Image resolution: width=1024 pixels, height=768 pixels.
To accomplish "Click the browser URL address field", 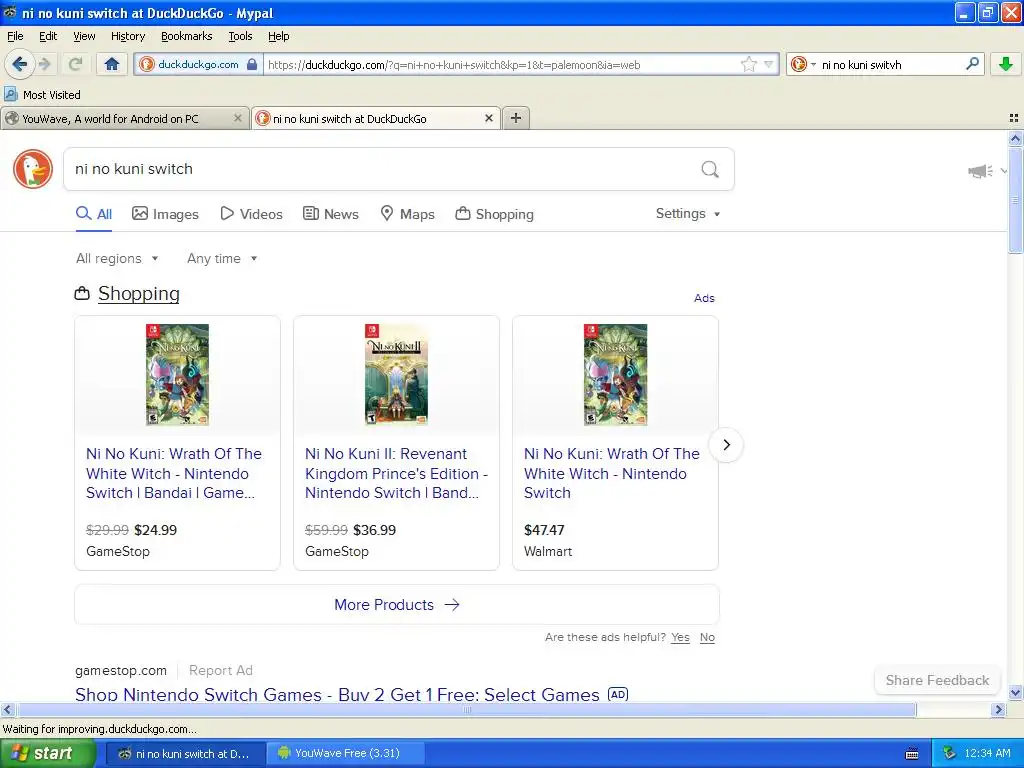I will 502,64.
